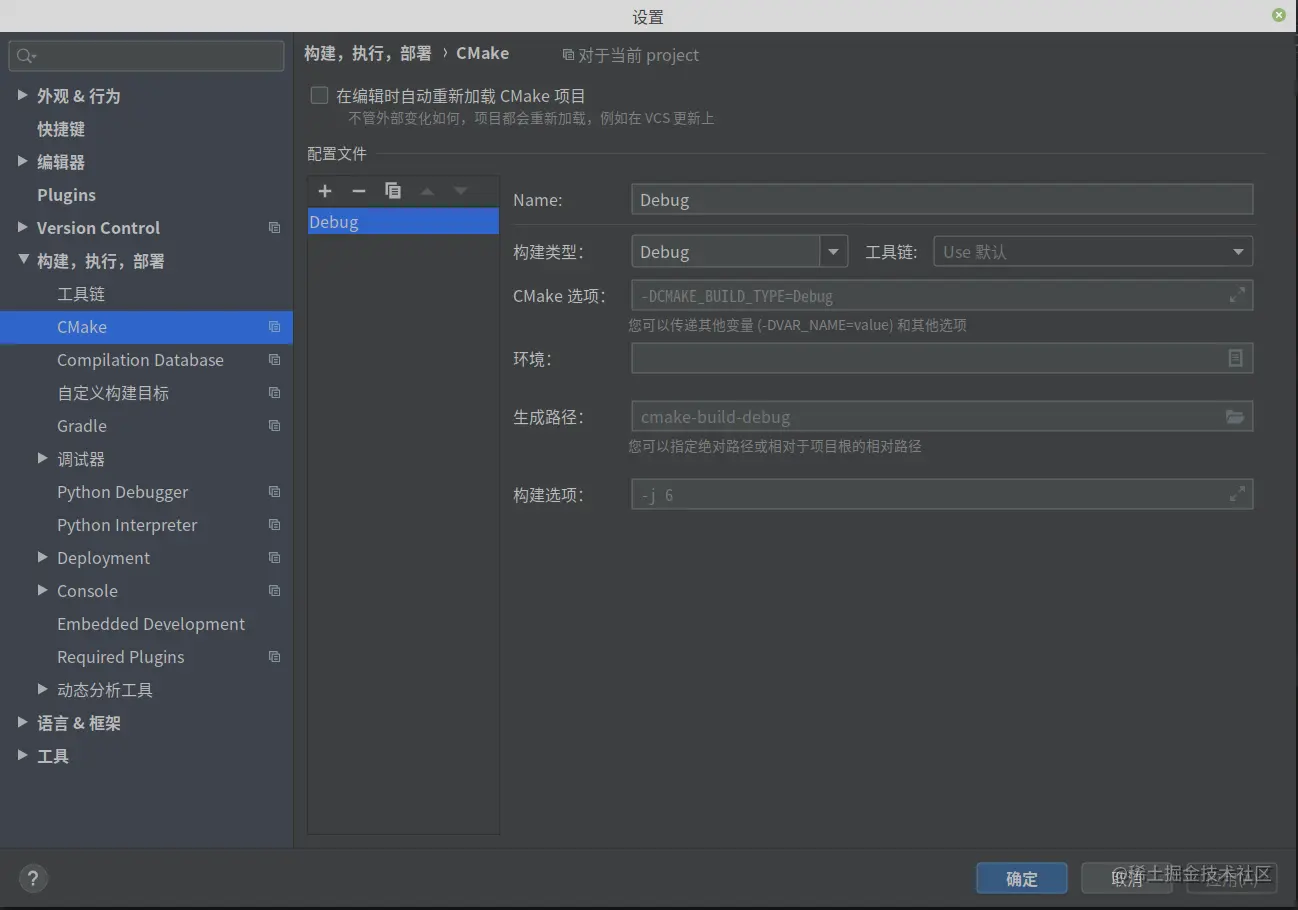Open the 工具链 Use 默认 dropdown
The height and width of the screenshot is (910, 1298).
(x=1093, y=252)
